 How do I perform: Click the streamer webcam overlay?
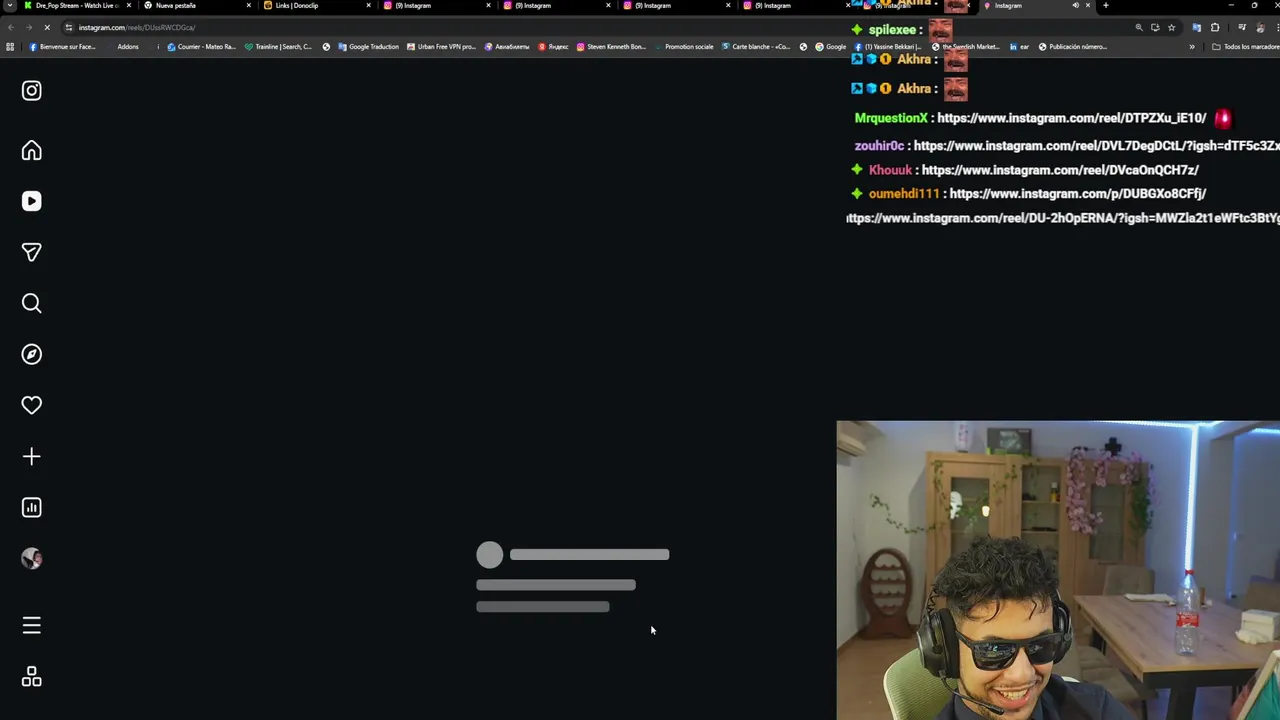pyautogui.click(x=1058, y=570)
